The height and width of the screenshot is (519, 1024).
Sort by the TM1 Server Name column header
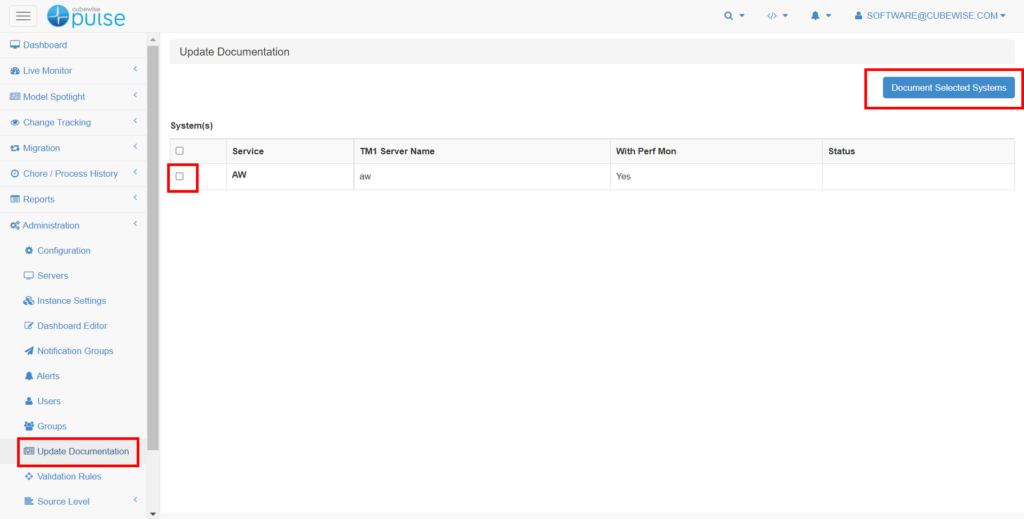pos(397,151)
